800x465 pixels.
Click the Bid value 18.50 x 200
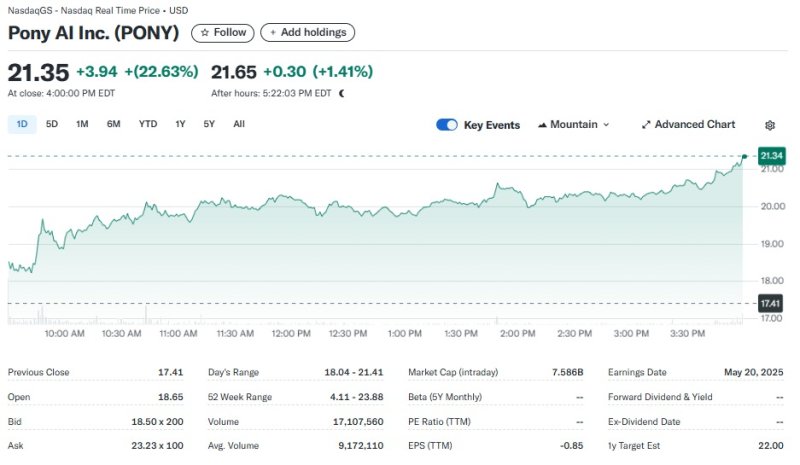[x=157, y=422]
